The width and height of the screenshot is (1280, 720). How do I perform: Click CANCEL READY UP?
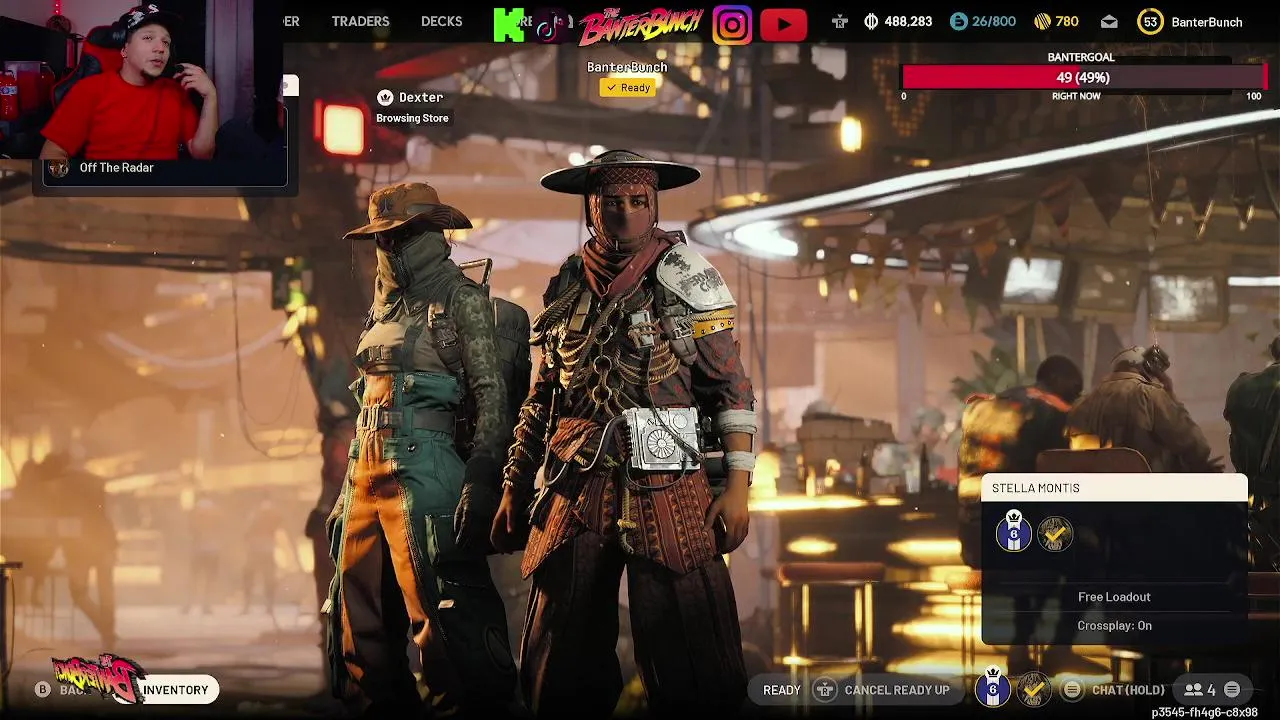pyautogui.click(x=897, y=690)
